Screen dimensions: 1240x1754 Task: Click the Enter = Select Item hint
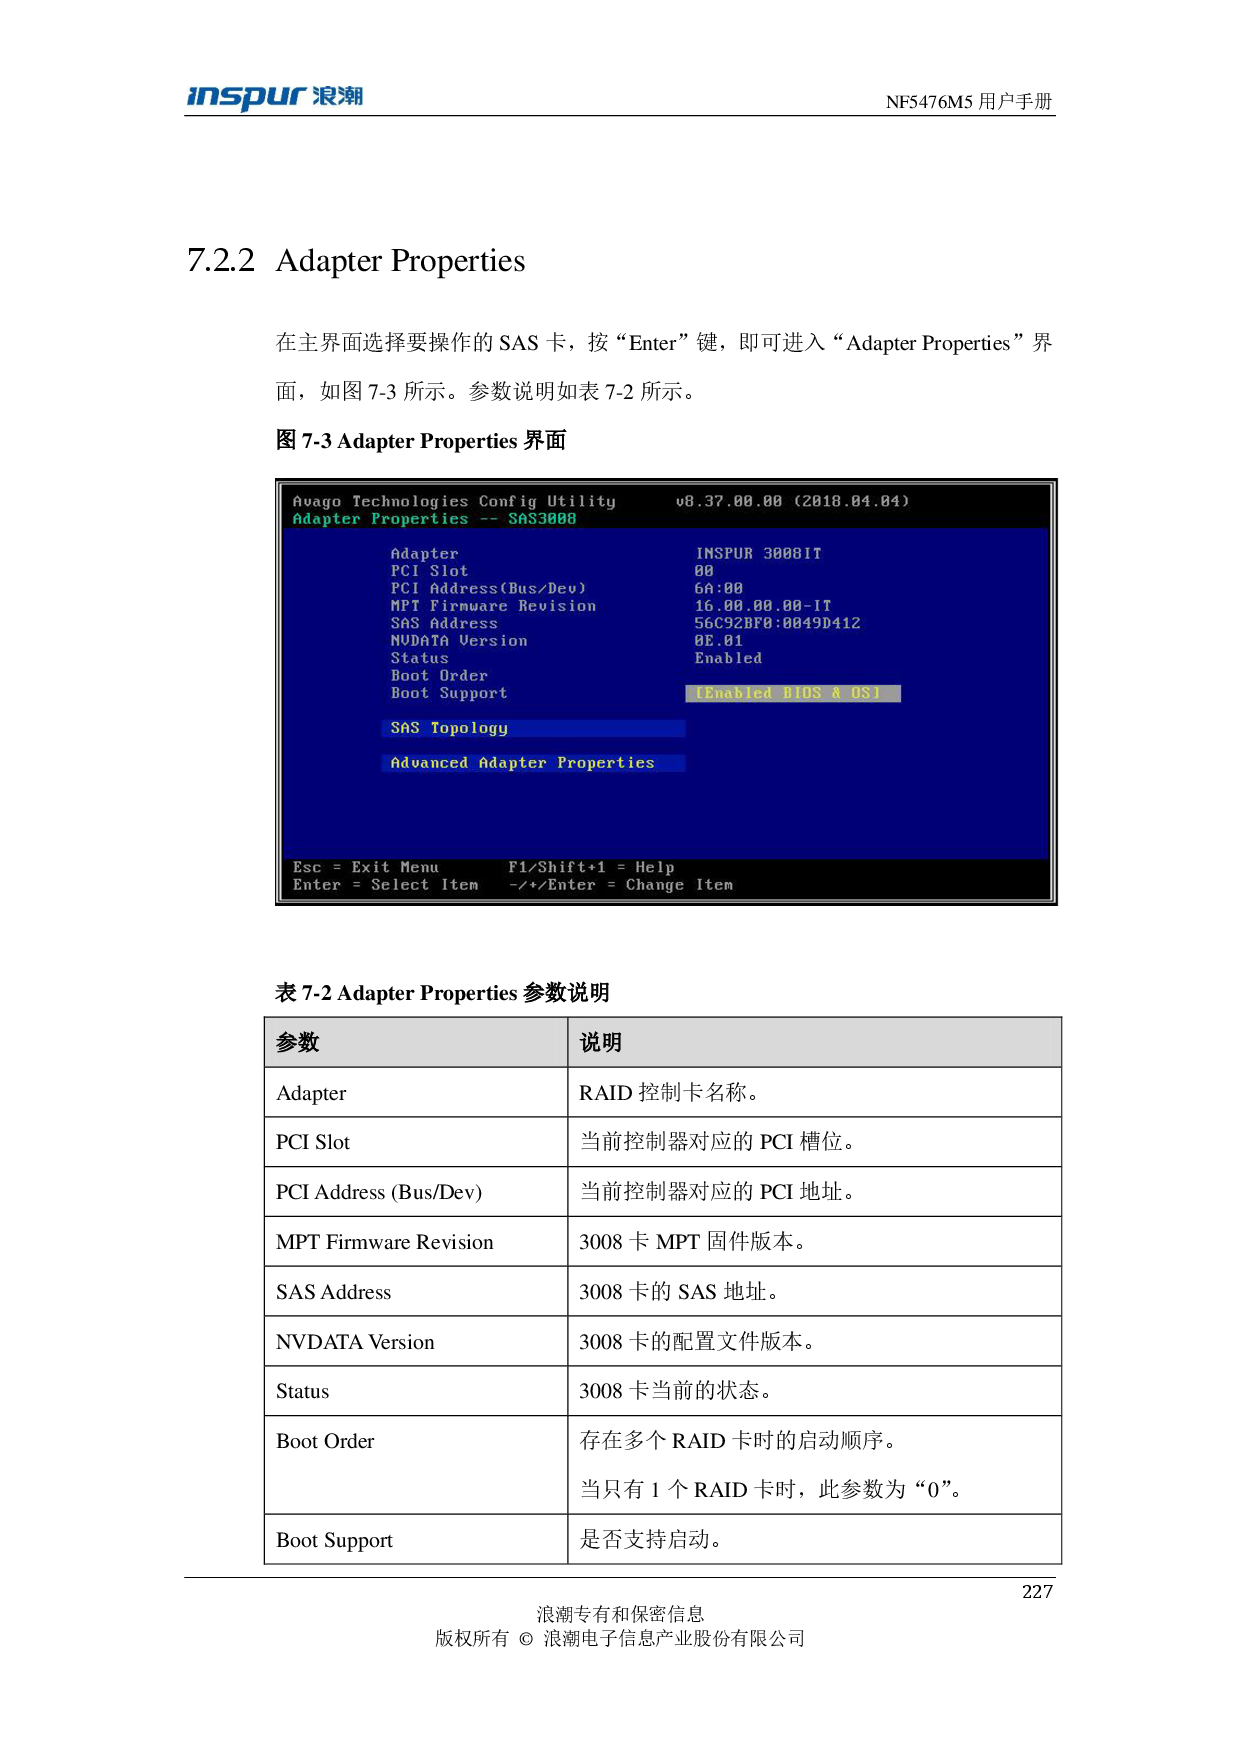385,885
